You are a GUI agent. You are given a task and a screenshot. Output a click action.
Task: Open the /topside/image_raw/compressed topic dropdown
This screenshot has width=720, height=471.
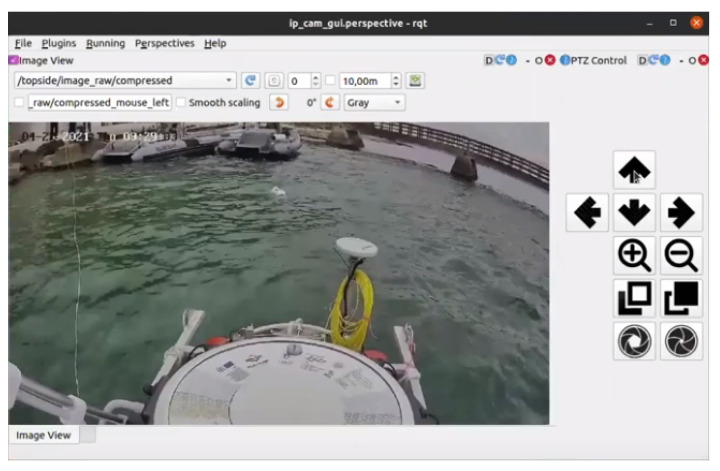[125, 80]
